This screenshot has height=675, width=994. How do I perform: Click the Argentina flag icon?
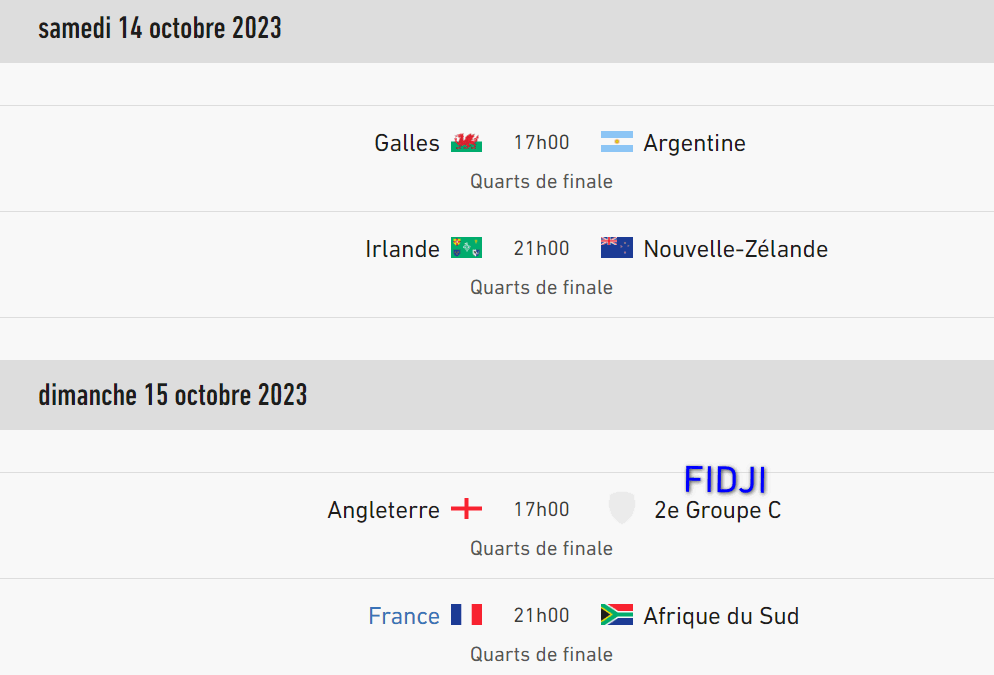click(616, 143)
